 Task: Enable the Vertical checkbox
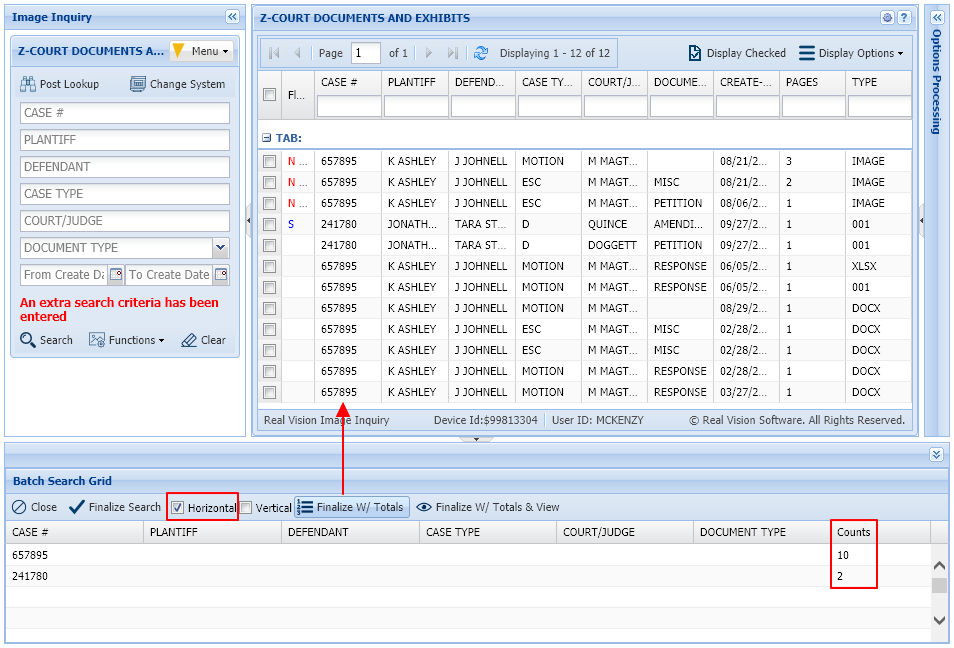pyautogui.click(x=244, y=507)
